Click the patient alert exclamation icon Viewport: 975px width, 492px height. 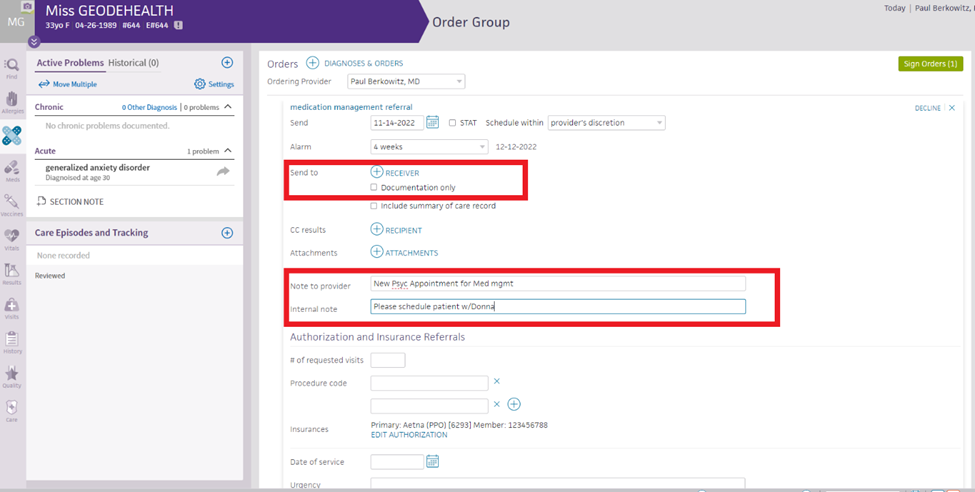click(x=178, y=26)
